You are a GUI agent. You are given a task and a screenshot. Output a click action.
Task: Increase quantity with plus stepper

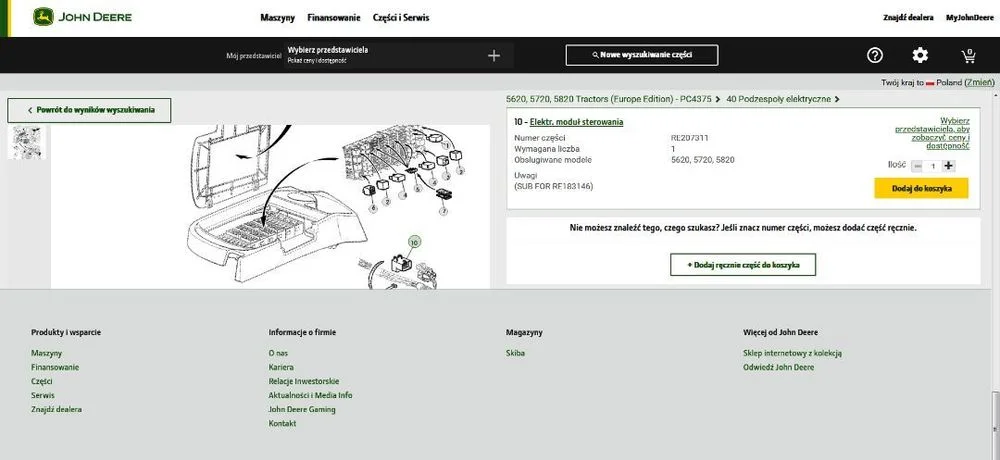[948, 165]
